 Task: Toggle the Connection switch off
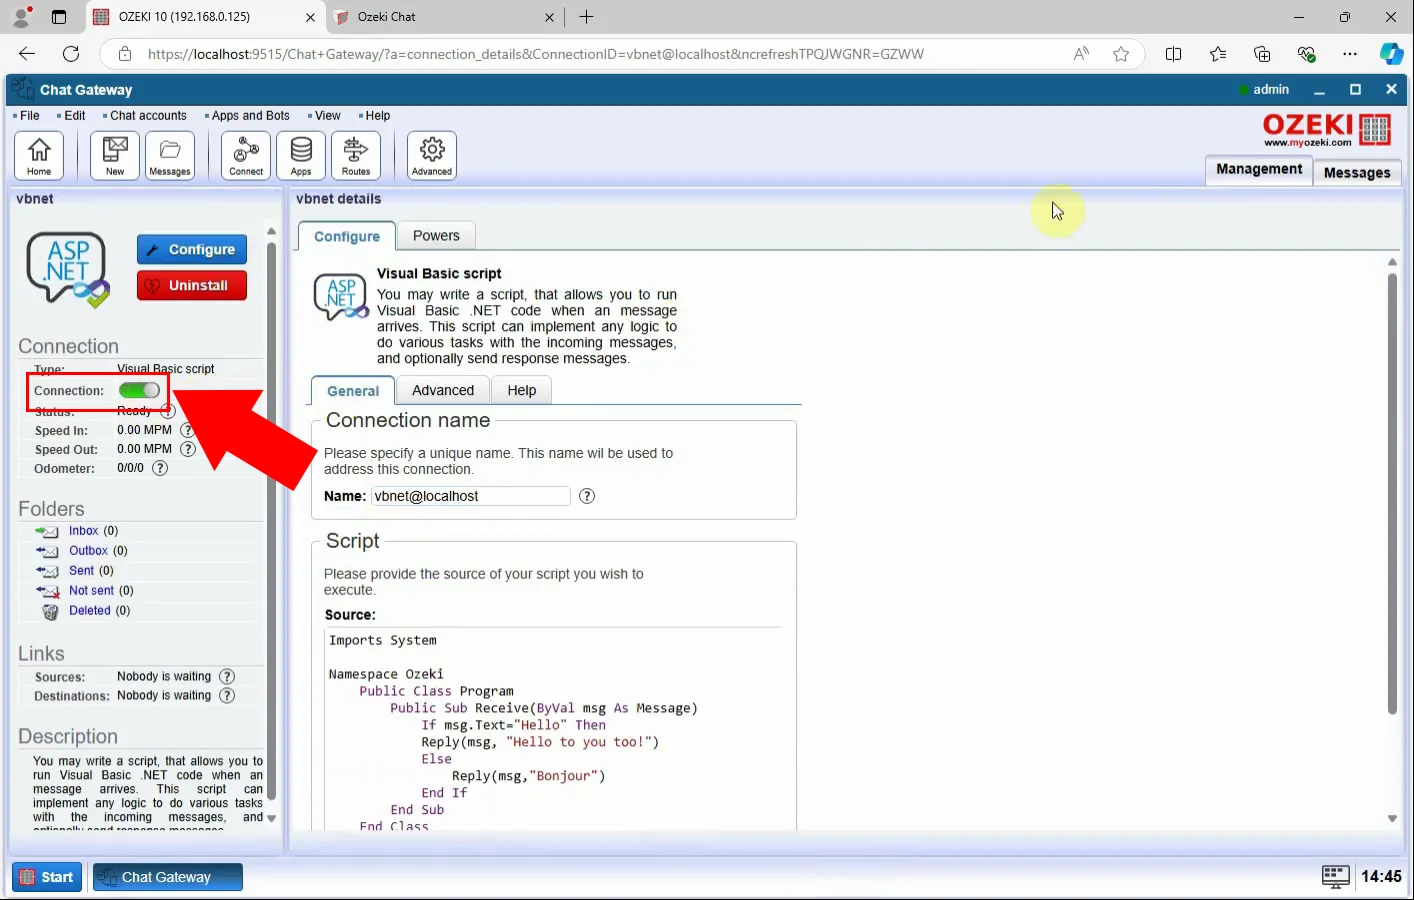(139, 390)
